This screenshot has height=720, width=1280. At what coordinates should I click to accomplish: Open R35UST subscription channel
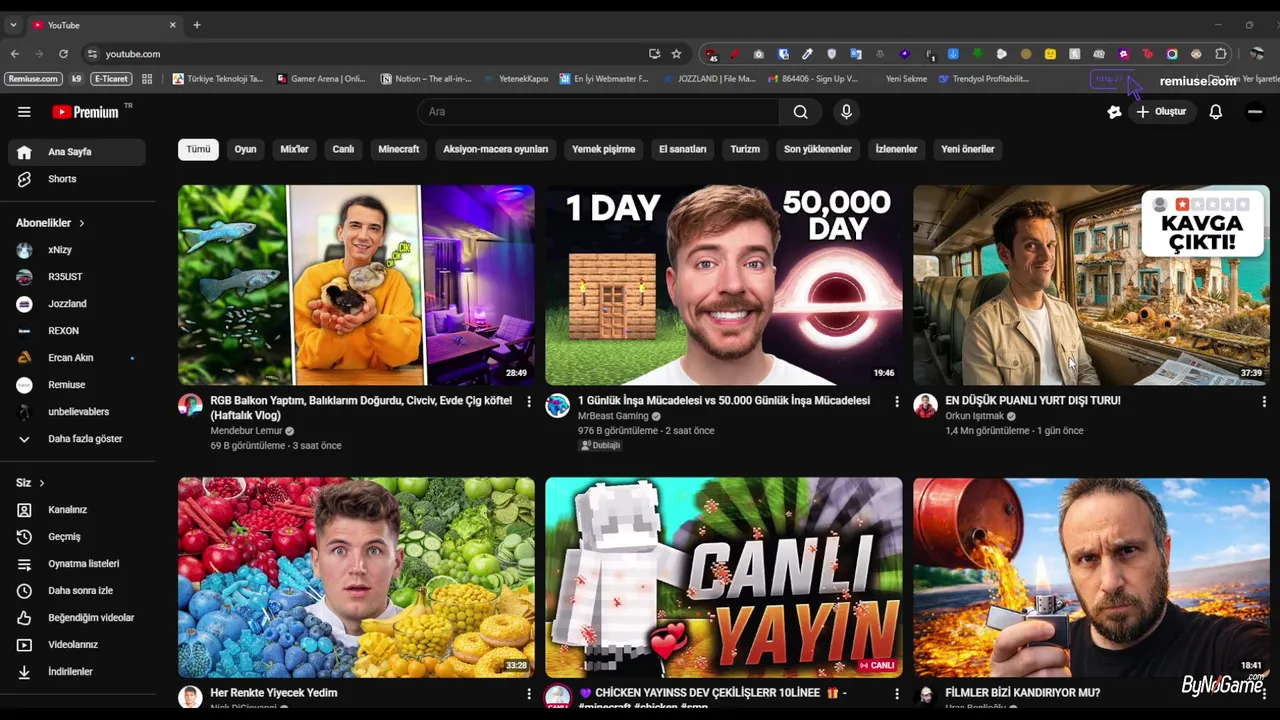(77, 277)
